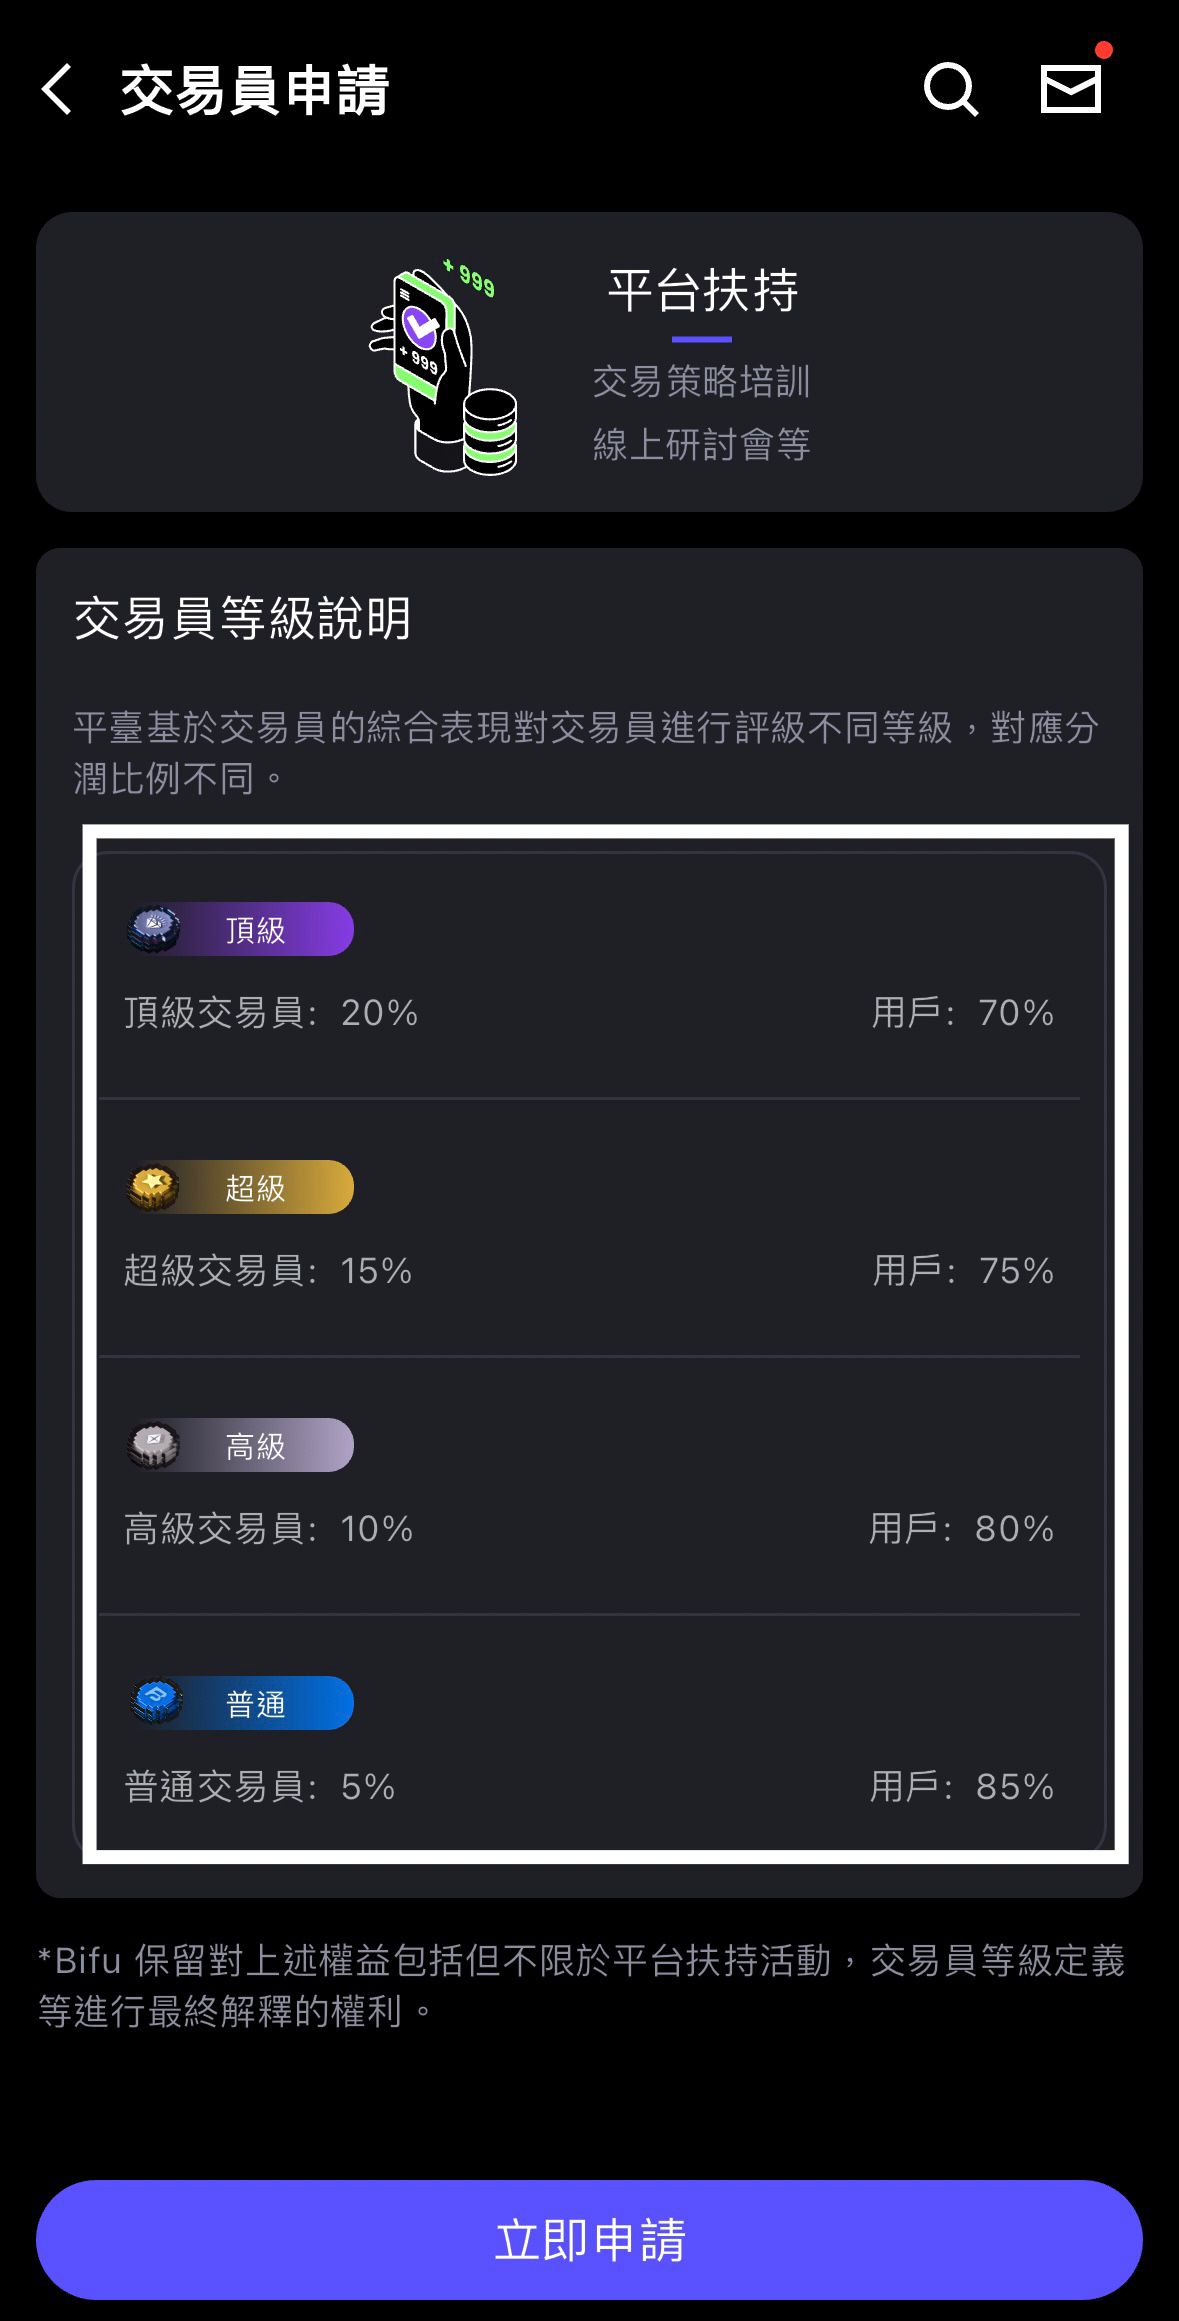The width and height of the screenshot is (1179, 2321).
Task: Select the 高級 silver level badge
Action: click(x=256, y=1446)
